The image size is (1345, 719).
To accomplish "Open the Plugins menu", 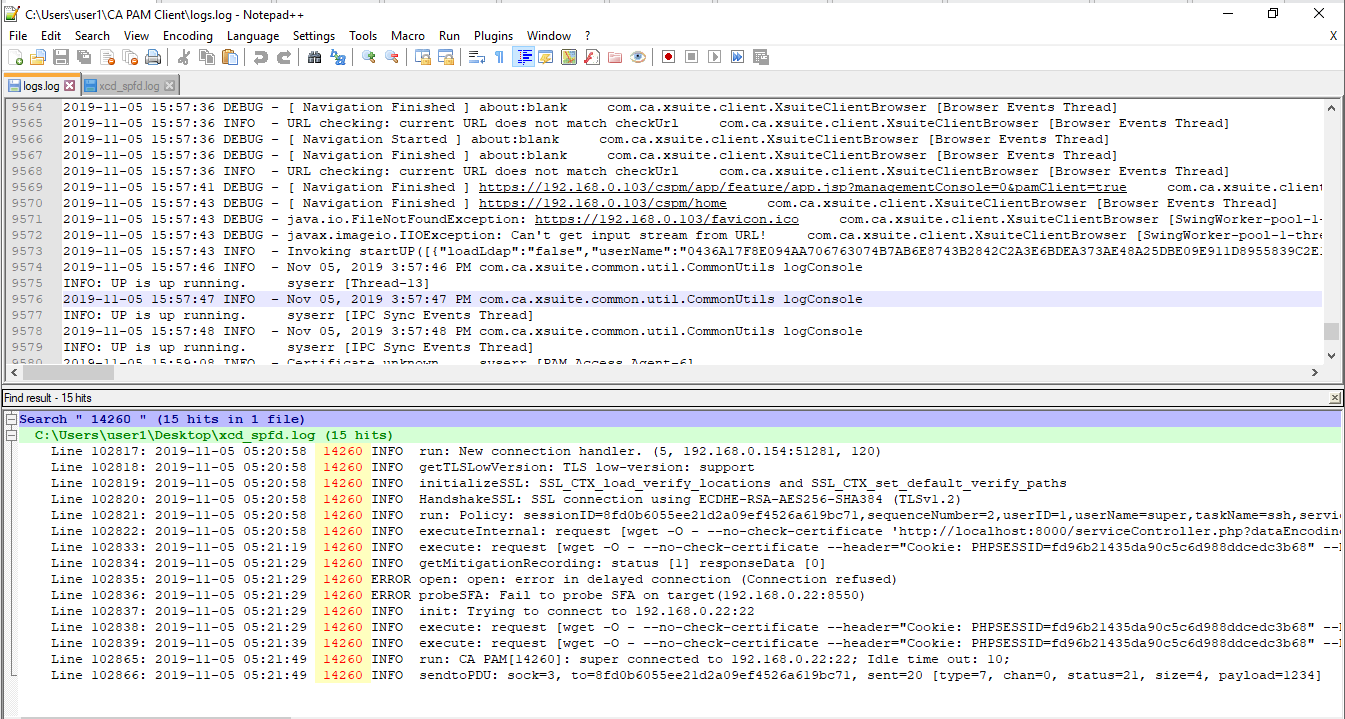I will 492,35.
